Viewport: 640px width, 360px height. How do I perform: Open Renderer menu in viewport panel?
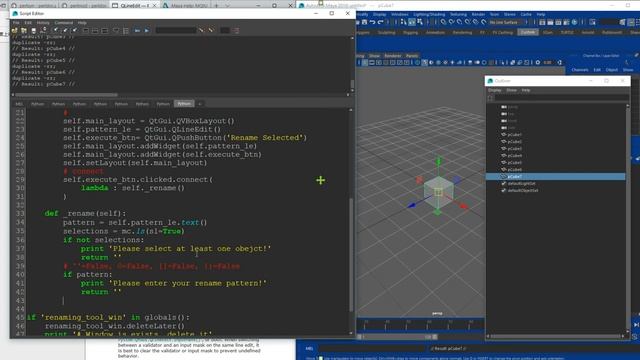393,56
